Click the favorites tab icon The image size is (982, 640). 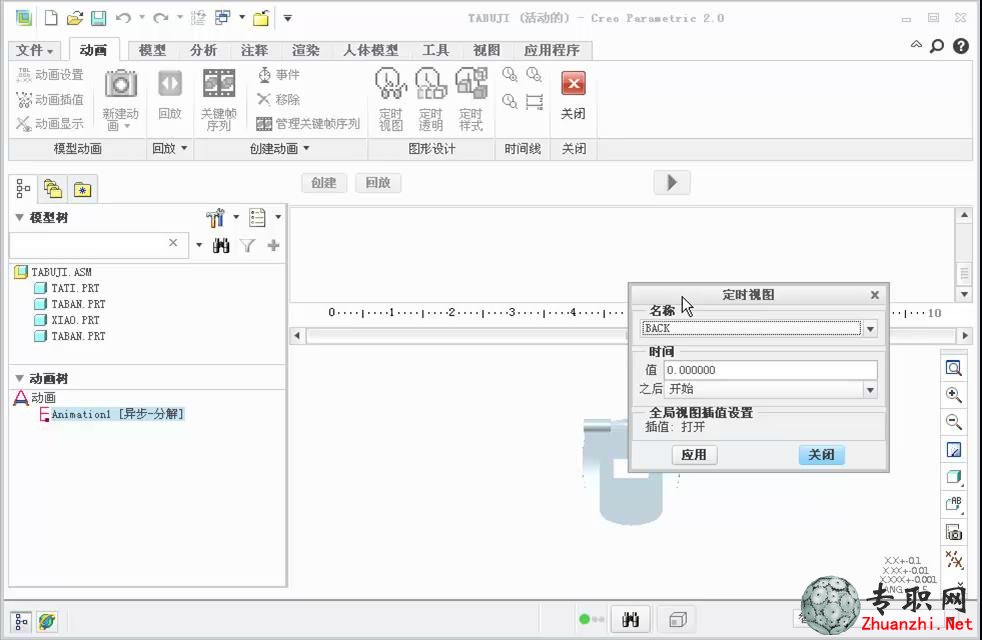83,189
